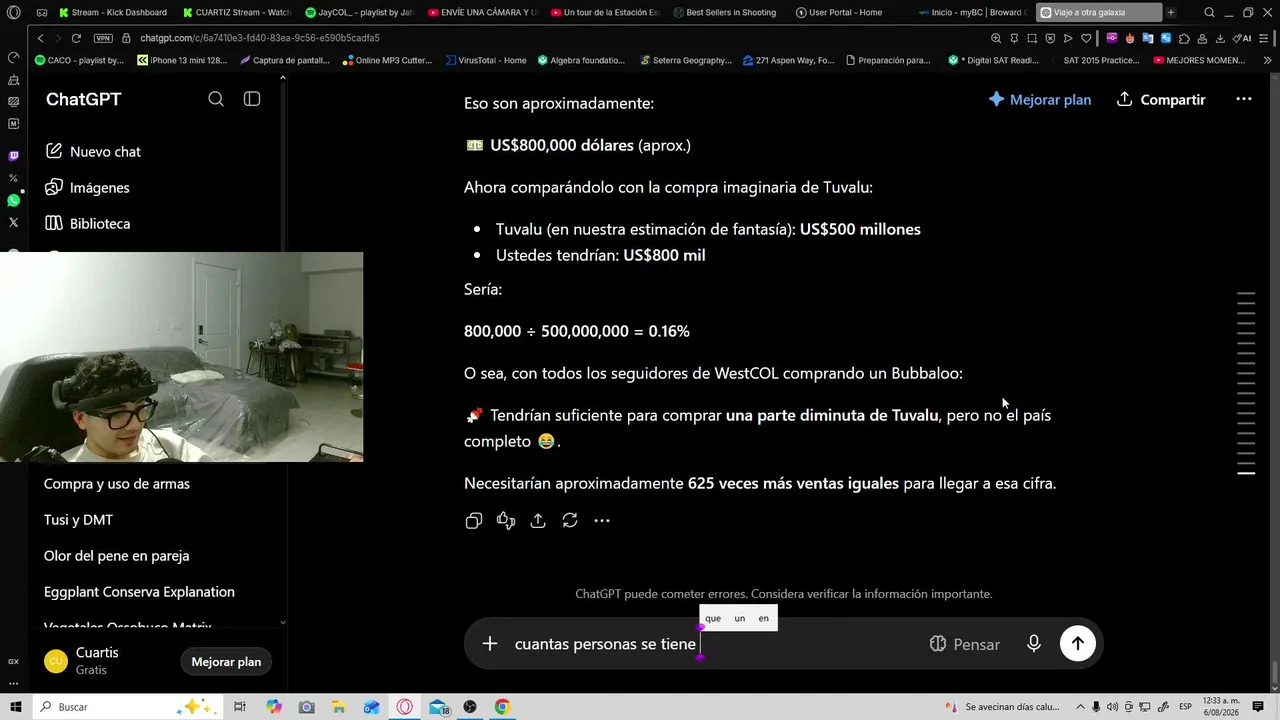Pick the 'en' autocomplete suggestion
Image resolution: width=1280 pixels, height=720 pixels.
point(764,618)
